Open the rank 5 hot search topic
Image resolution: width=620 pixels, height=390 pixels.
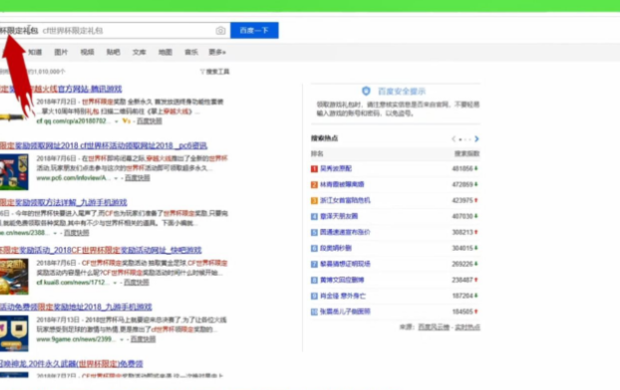345,232
